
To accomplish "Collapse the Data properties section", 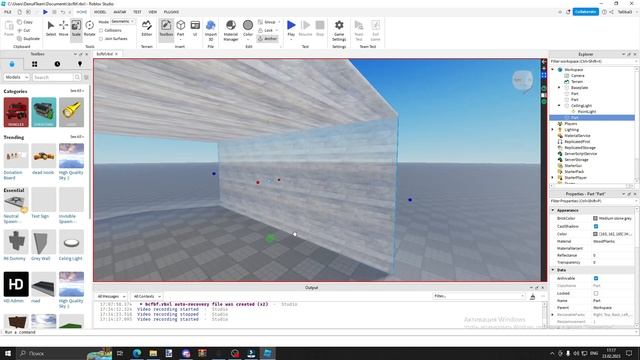I will coord(553,270).
